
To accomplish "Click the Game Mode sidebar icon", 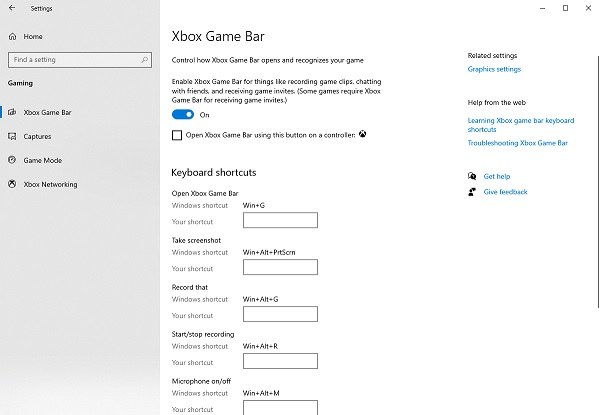I will click(x=12, y=160).
